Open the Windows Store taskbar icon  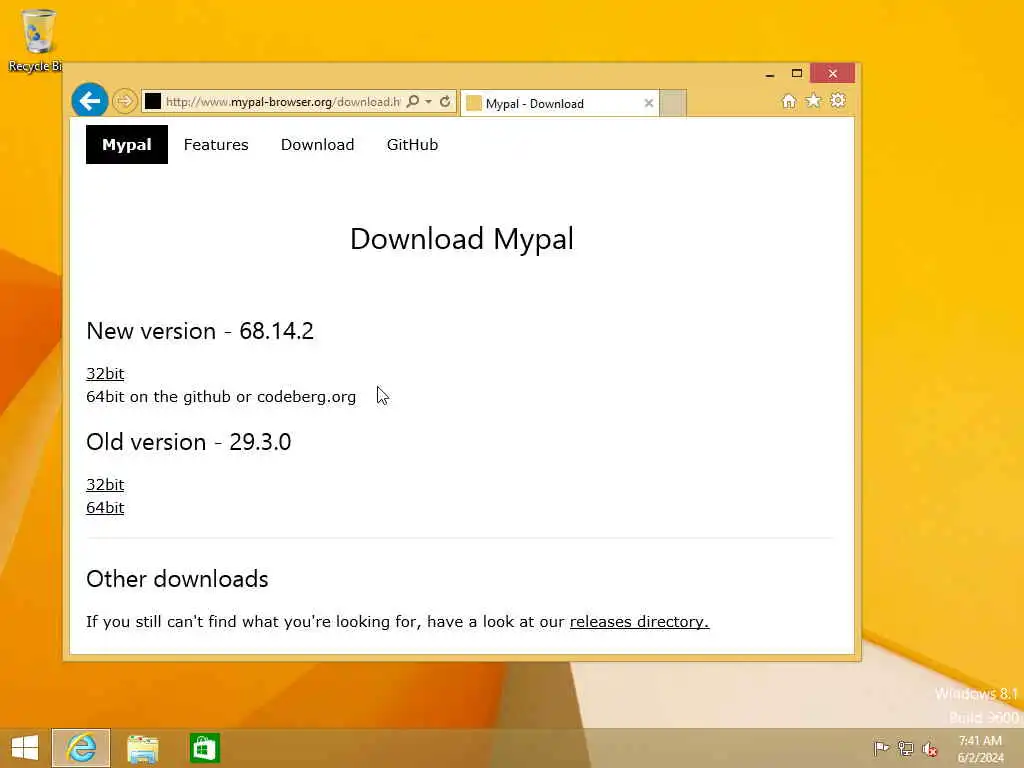click(204, 748)
